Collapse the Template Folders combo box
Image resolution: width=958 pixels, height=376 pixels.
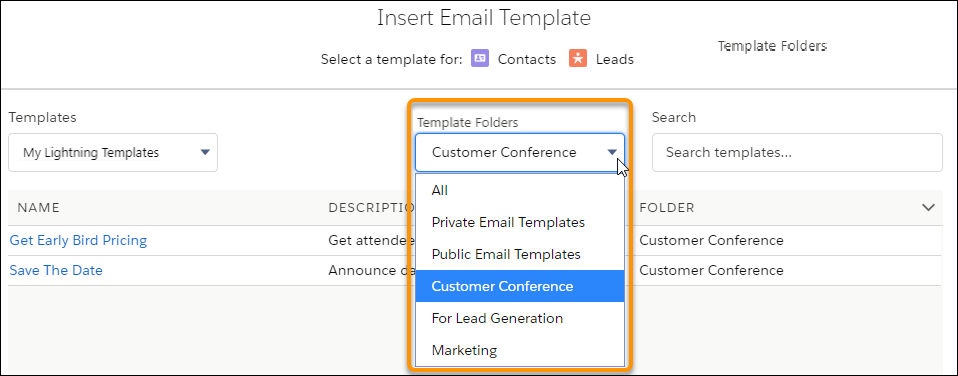coord(520,152)
